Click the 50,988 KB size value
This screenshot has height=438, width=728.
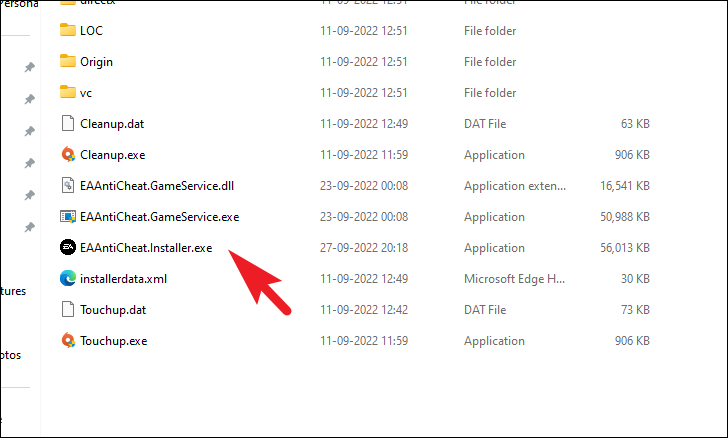pyautogui.click(x=625, y=217)
